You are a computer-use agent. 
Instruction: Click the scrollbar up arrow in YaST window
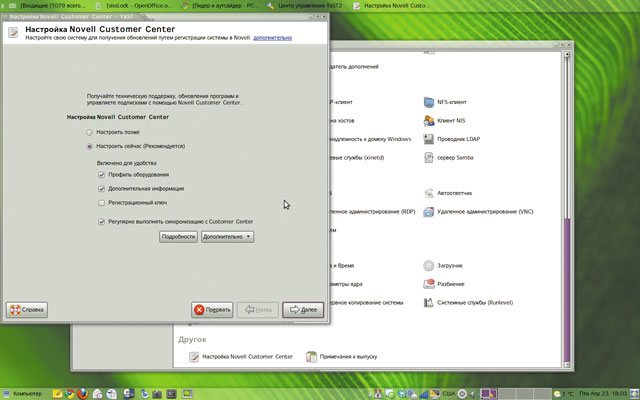(567, 54)
